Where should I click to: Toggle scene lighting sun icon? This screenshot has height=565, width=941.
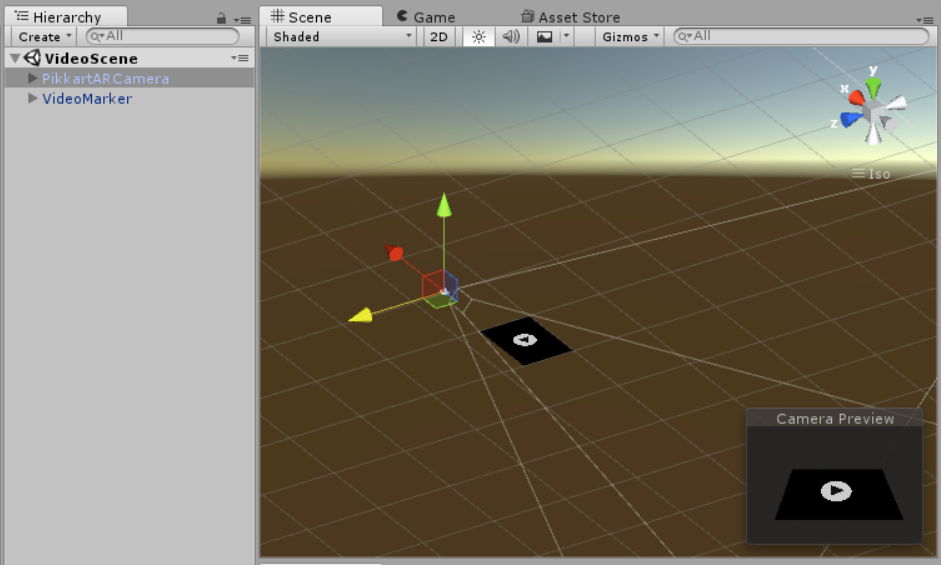tap(478, 37)
